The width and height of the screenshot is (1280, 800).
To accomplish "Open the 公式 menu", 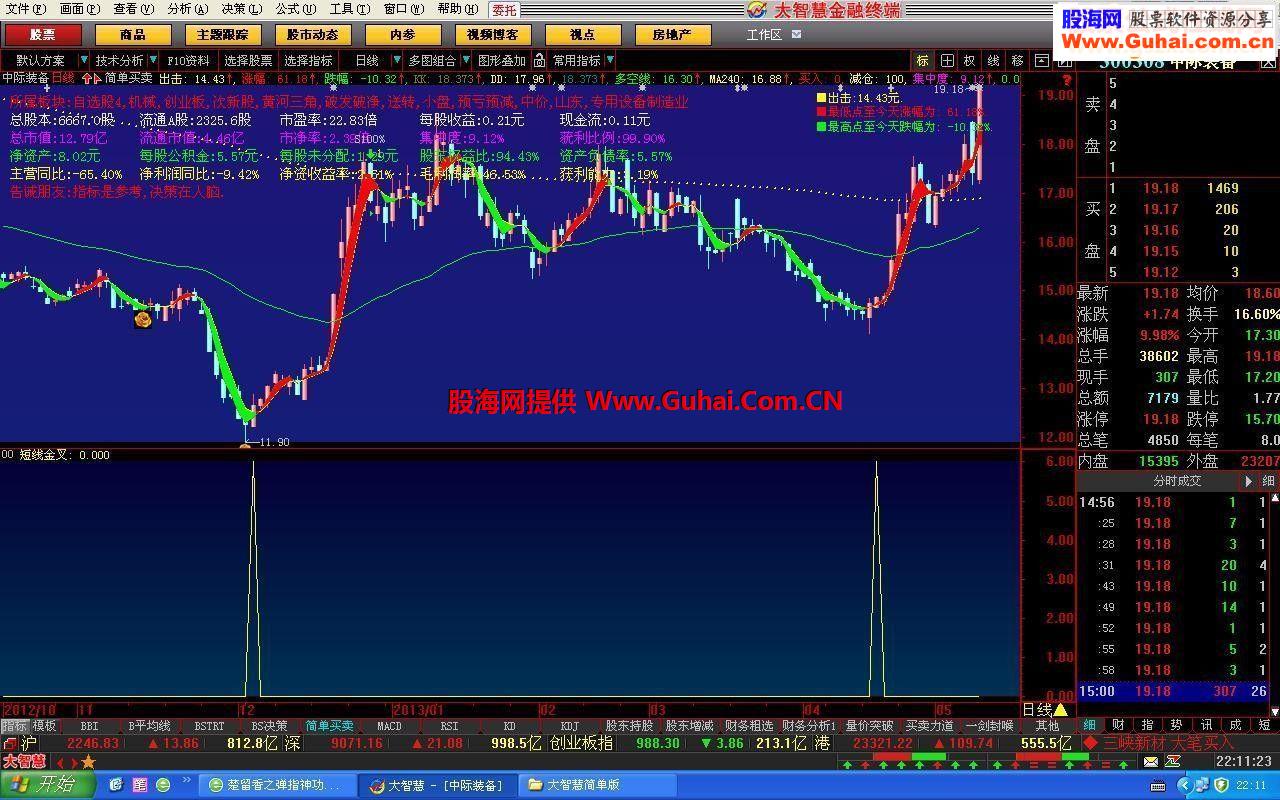I will click(x=295, y=9).
